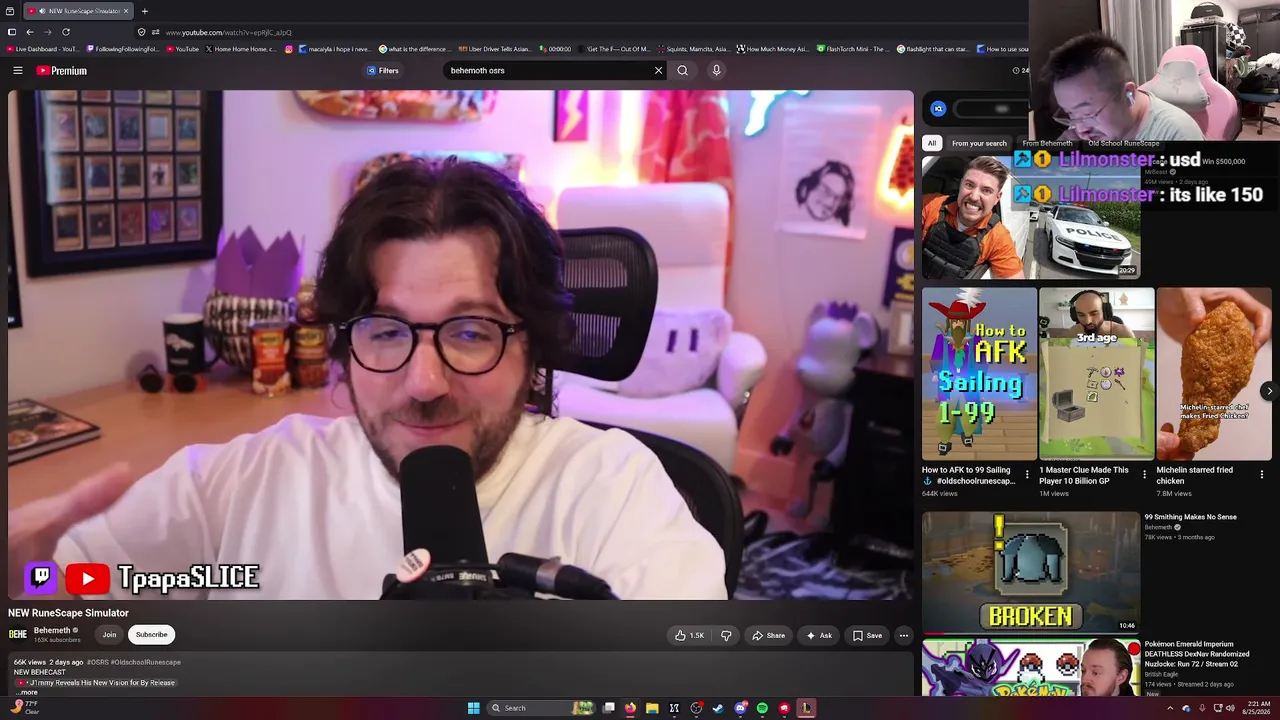Open the weather widget showing 77°F
Viewport: 1280px width, 720px height.
pyautogui.click(x=25, y=707)
